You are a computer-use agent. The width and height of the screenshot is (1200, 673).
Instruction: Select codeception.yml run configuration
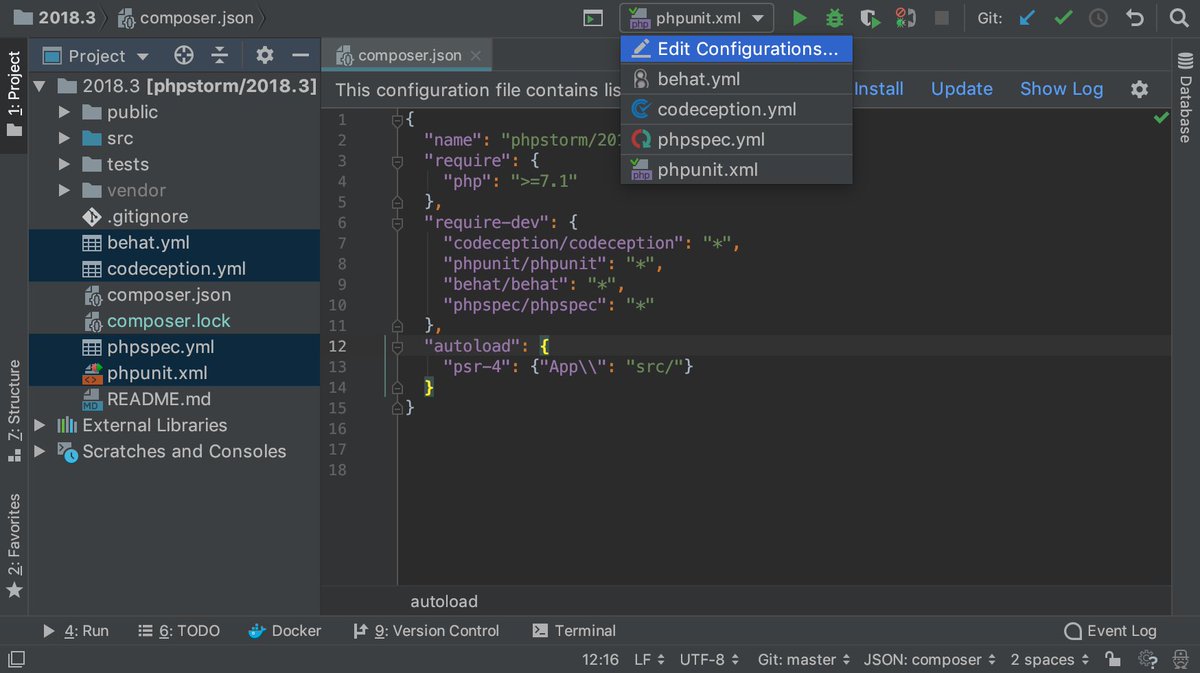736,109
